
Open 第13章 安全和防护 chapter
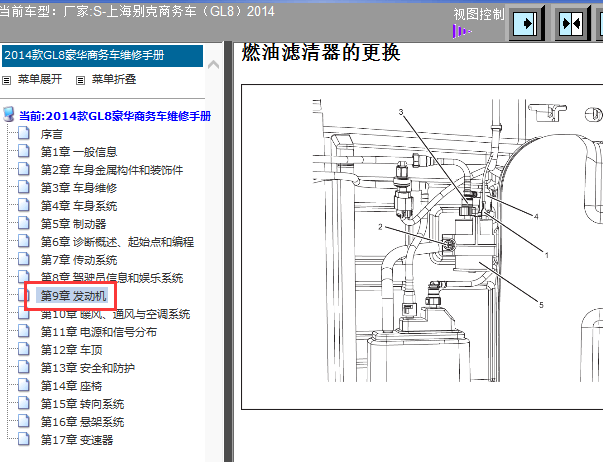coord(88,368)
